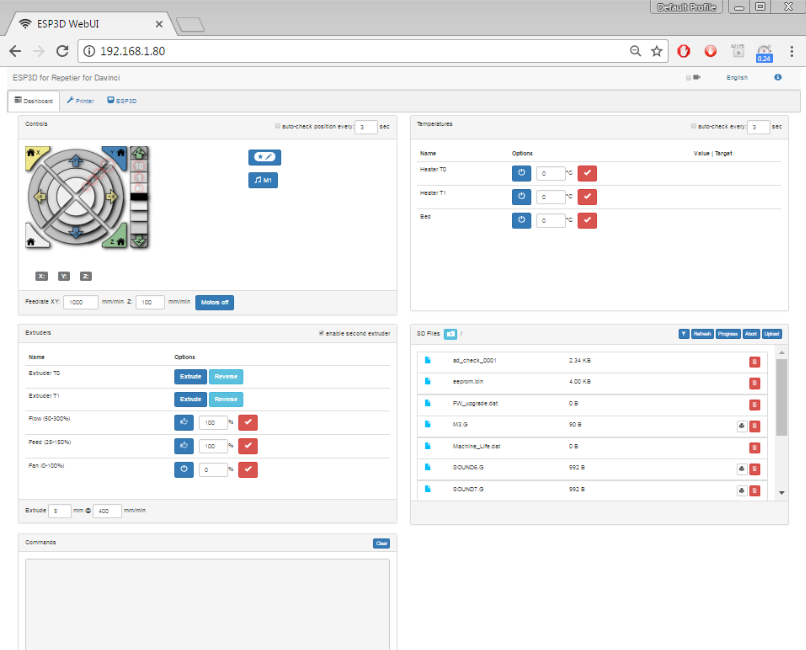Image resolution: width=806 pixels, height=650 pixels.
Task: Click the Motors off button
Action: pyautogui.click(x=214, y=303)
